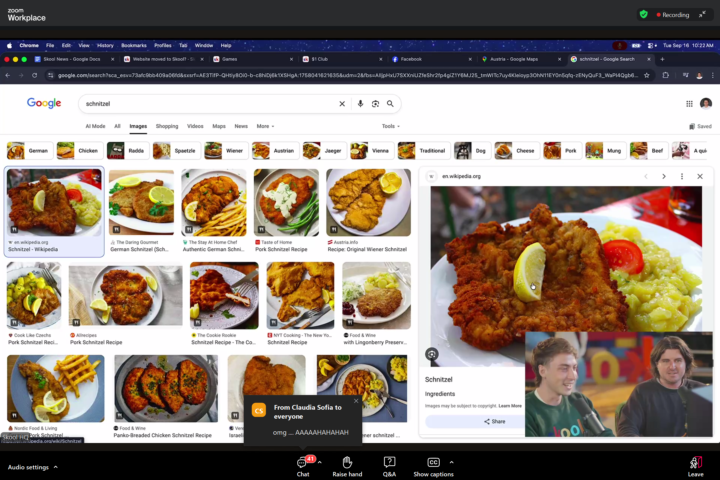Open Google Lens image search

point(375,104)
